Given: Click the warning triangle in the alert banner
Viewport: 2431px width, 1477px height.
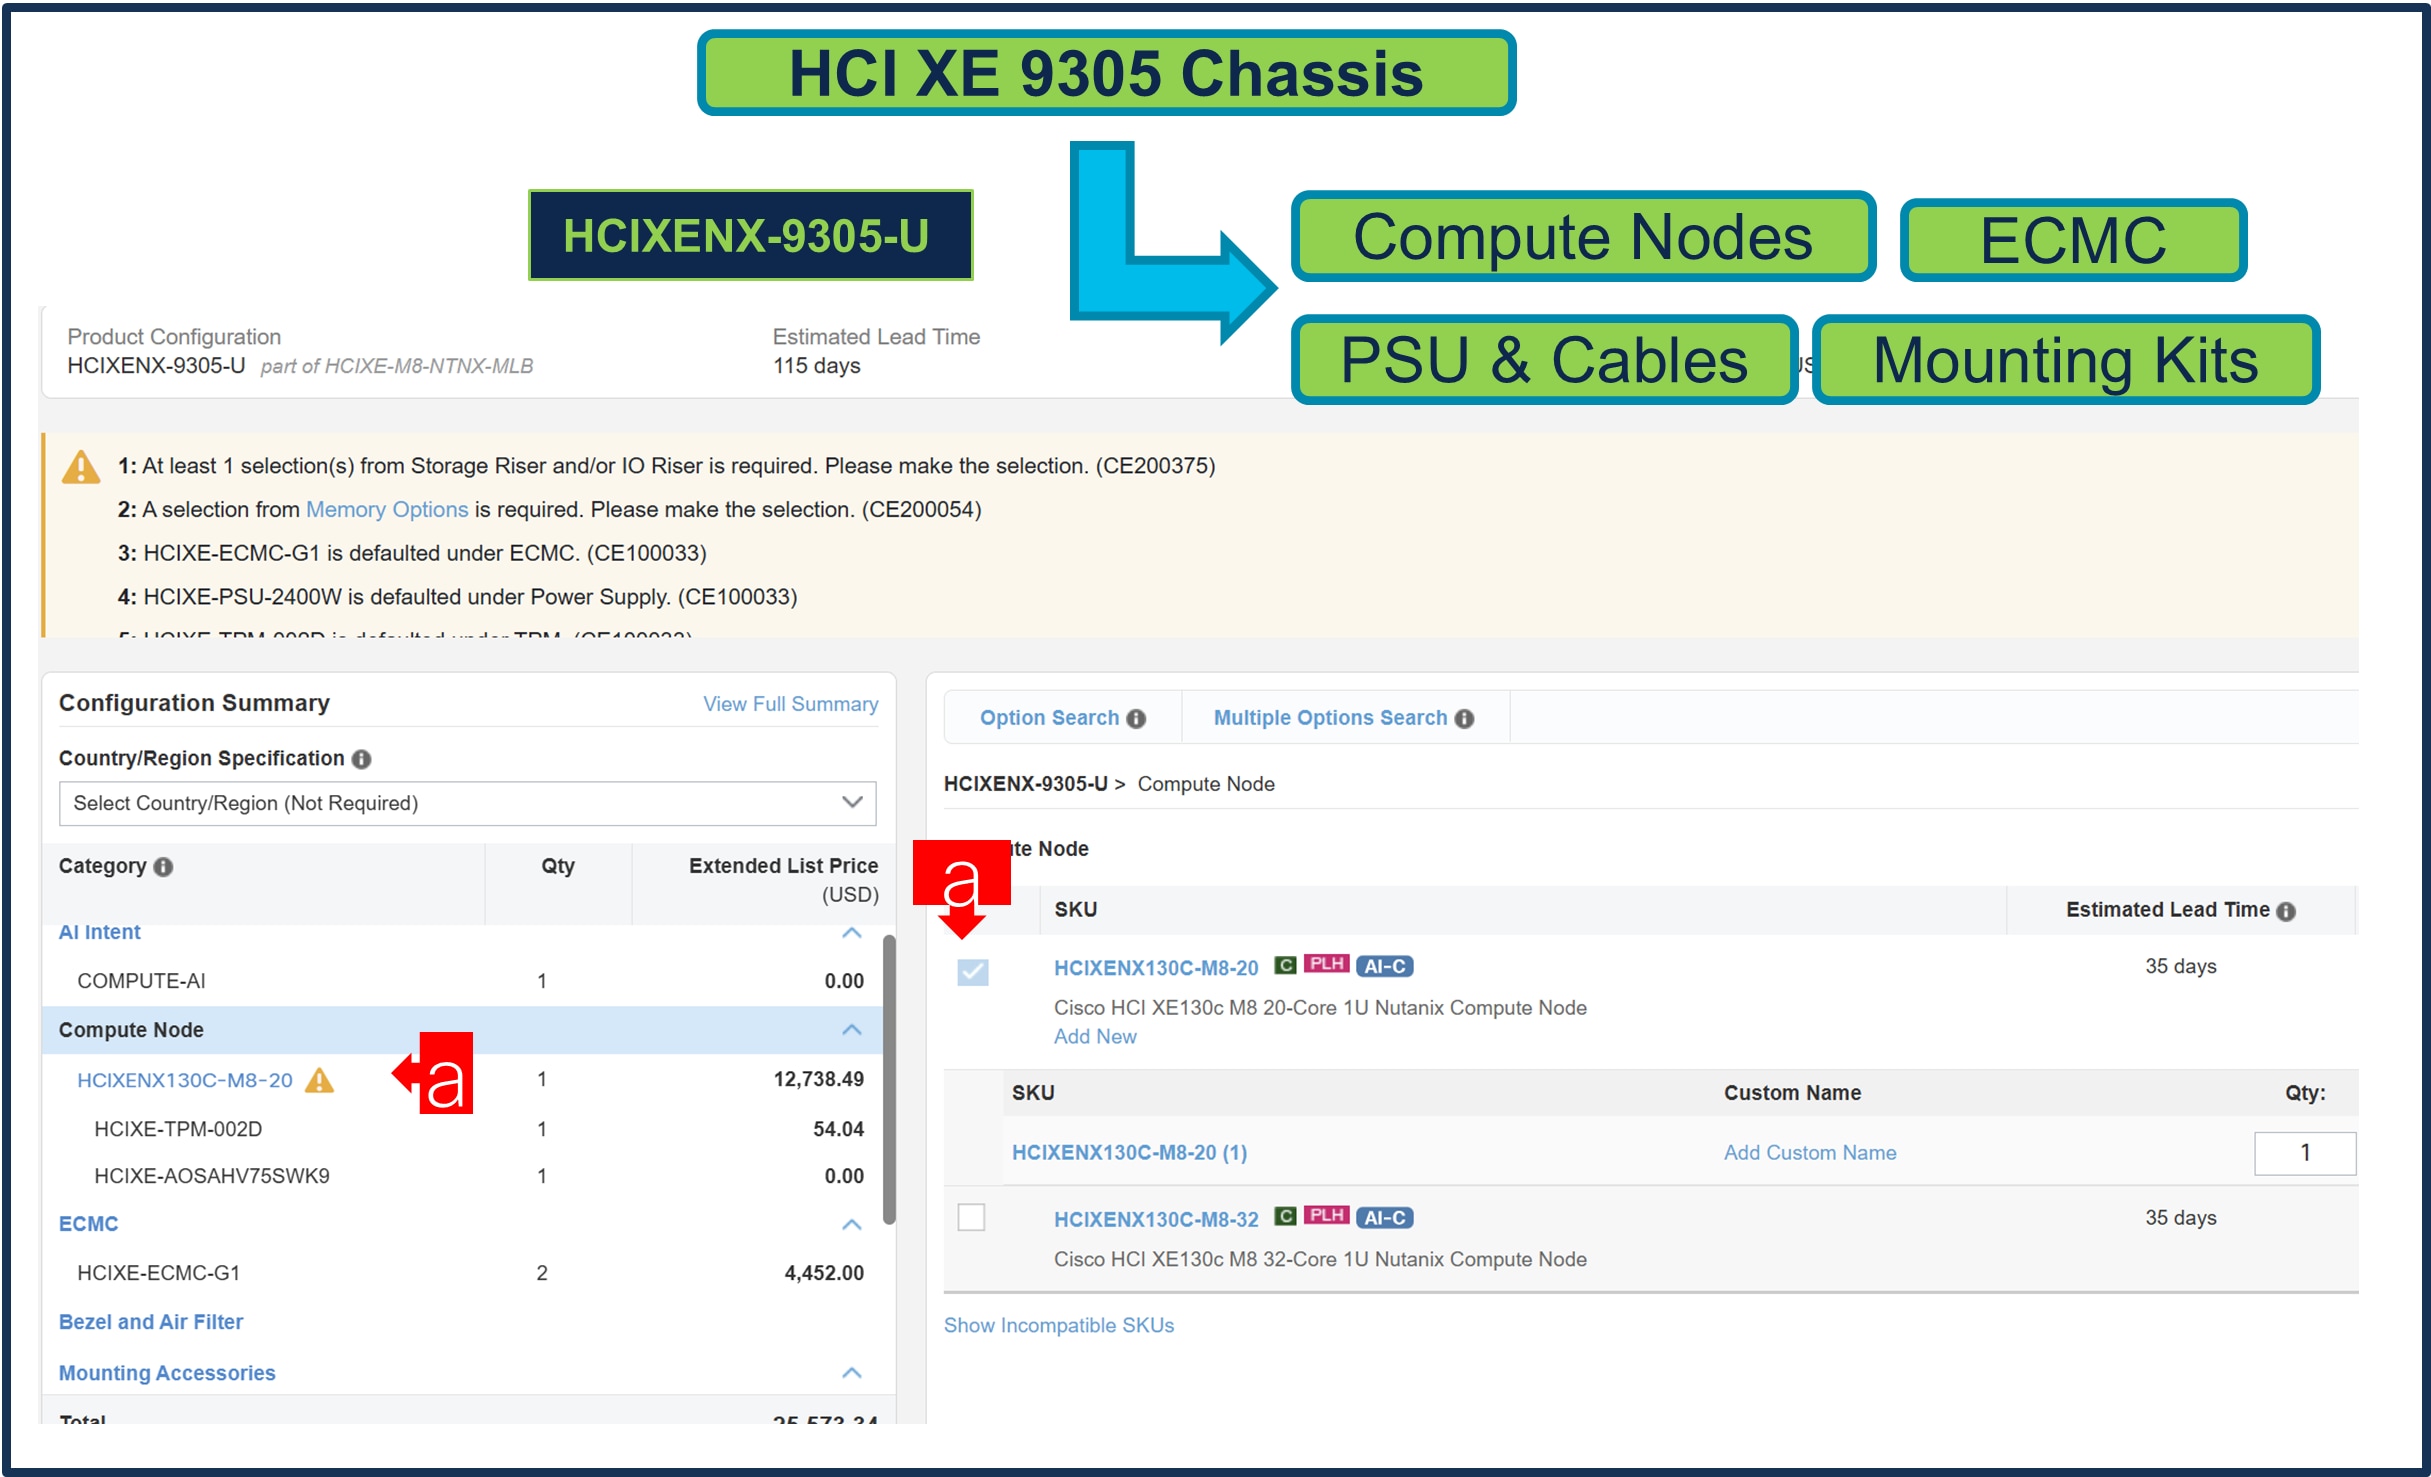Looking at the screenshot, I should (81, 467).
